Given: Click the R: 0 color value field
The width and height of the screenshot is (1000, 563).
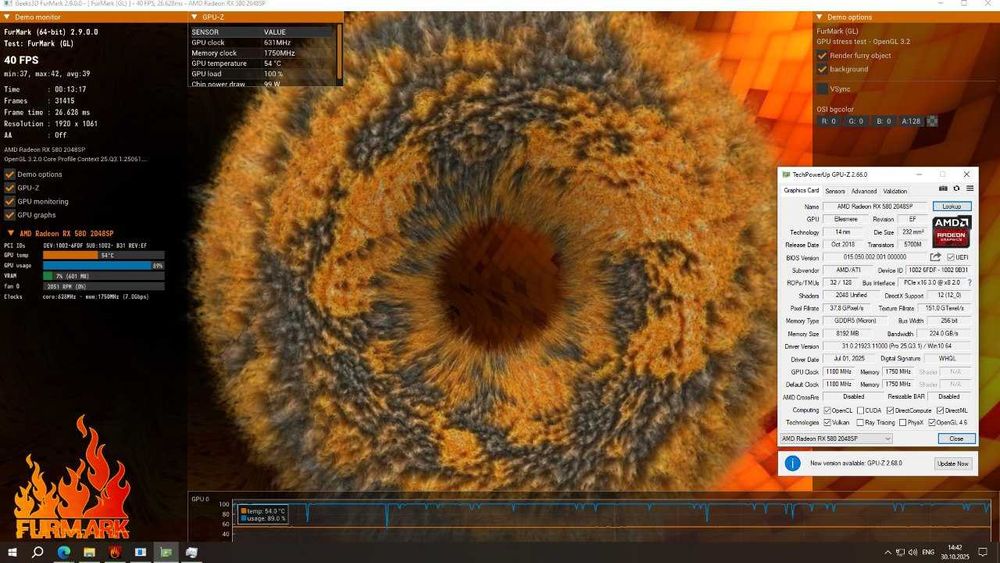Looking at the screenshot, I should pos(828,121).
